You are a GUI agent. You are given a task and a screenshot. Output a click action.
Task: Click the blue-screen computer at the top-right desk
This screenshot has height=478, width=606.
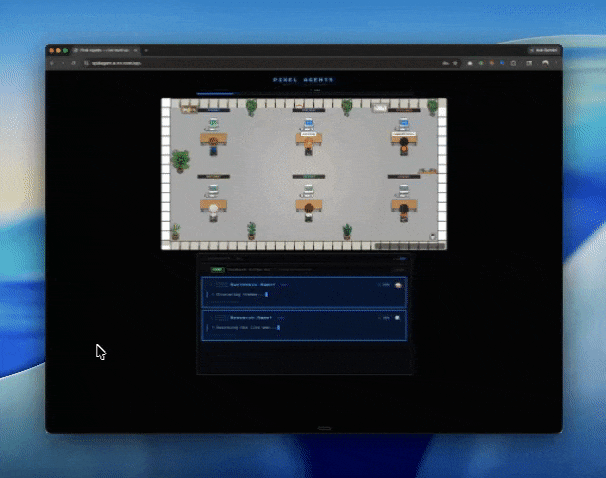pos(403,124)
